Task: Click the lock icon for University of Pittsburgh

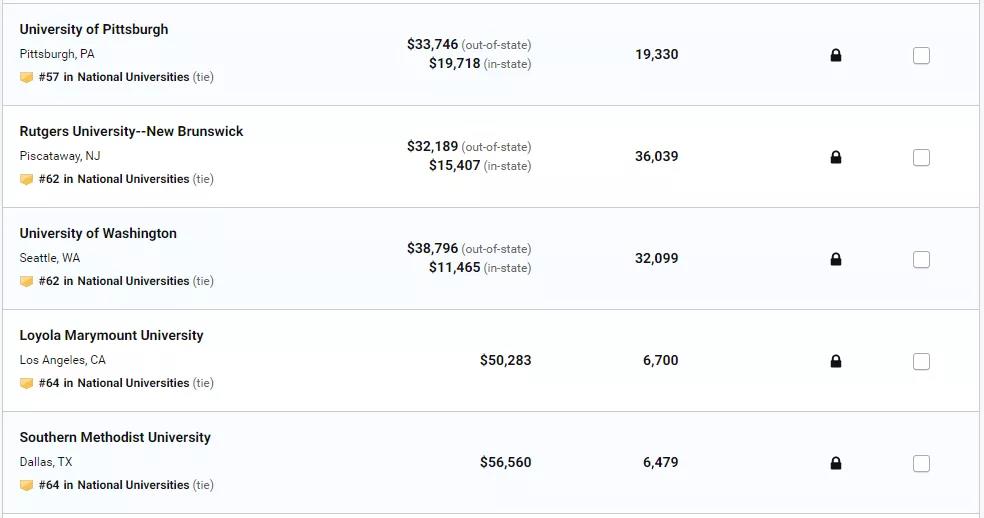Action: 835,55
